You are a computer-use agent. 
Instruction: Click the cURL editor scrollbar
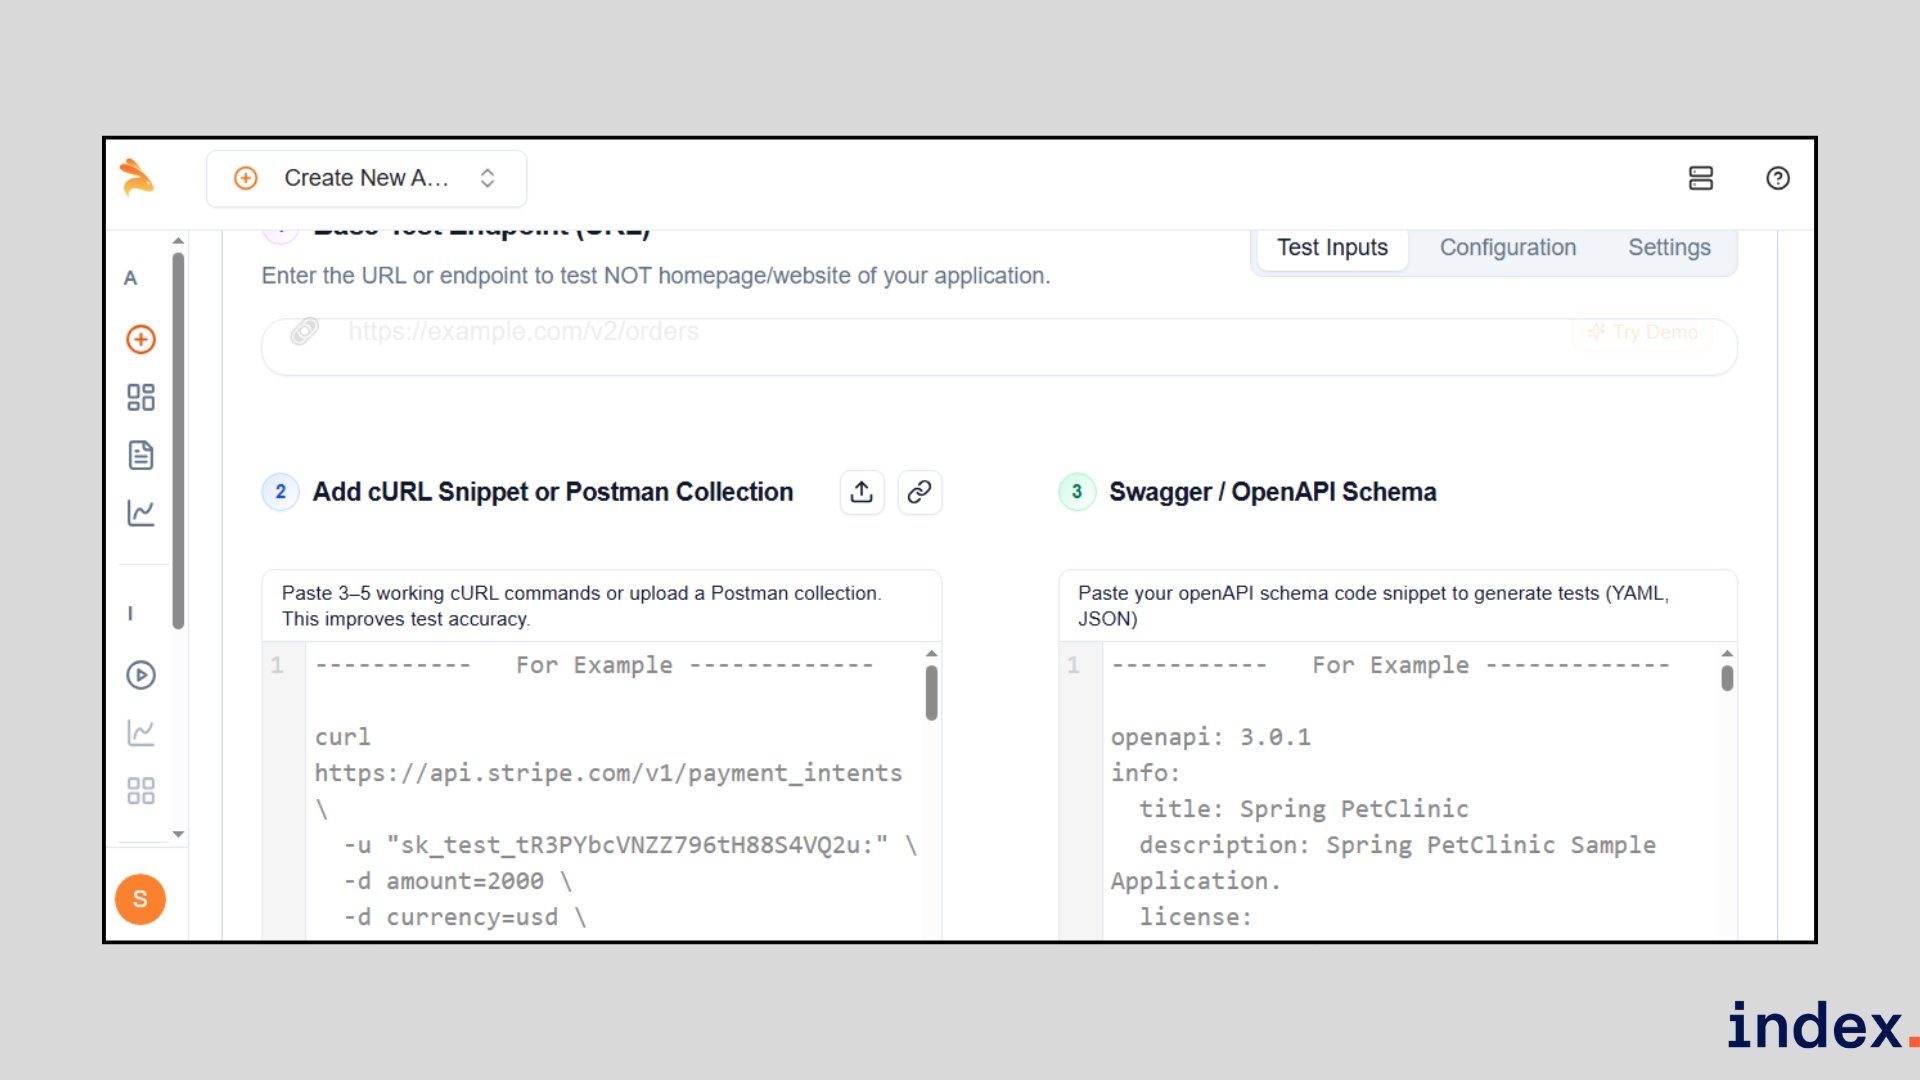931,690
